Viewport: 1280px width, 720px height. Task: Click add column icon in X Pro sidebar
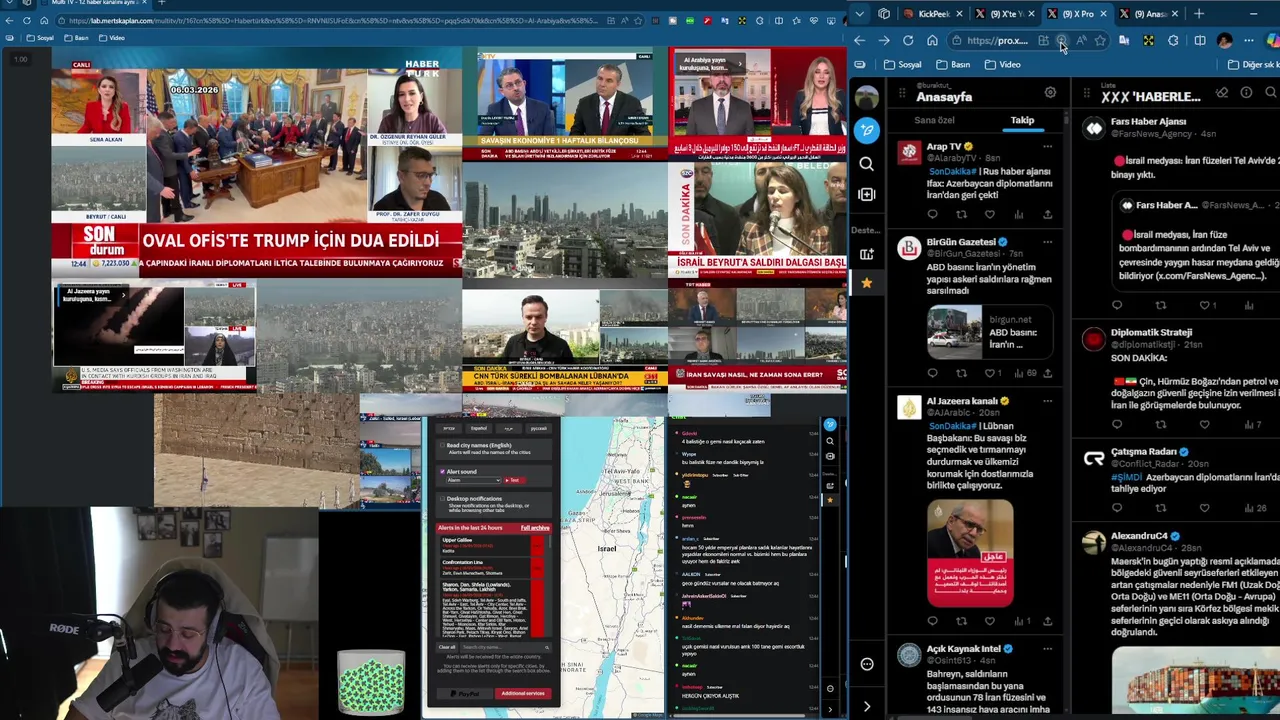[867, 194]
